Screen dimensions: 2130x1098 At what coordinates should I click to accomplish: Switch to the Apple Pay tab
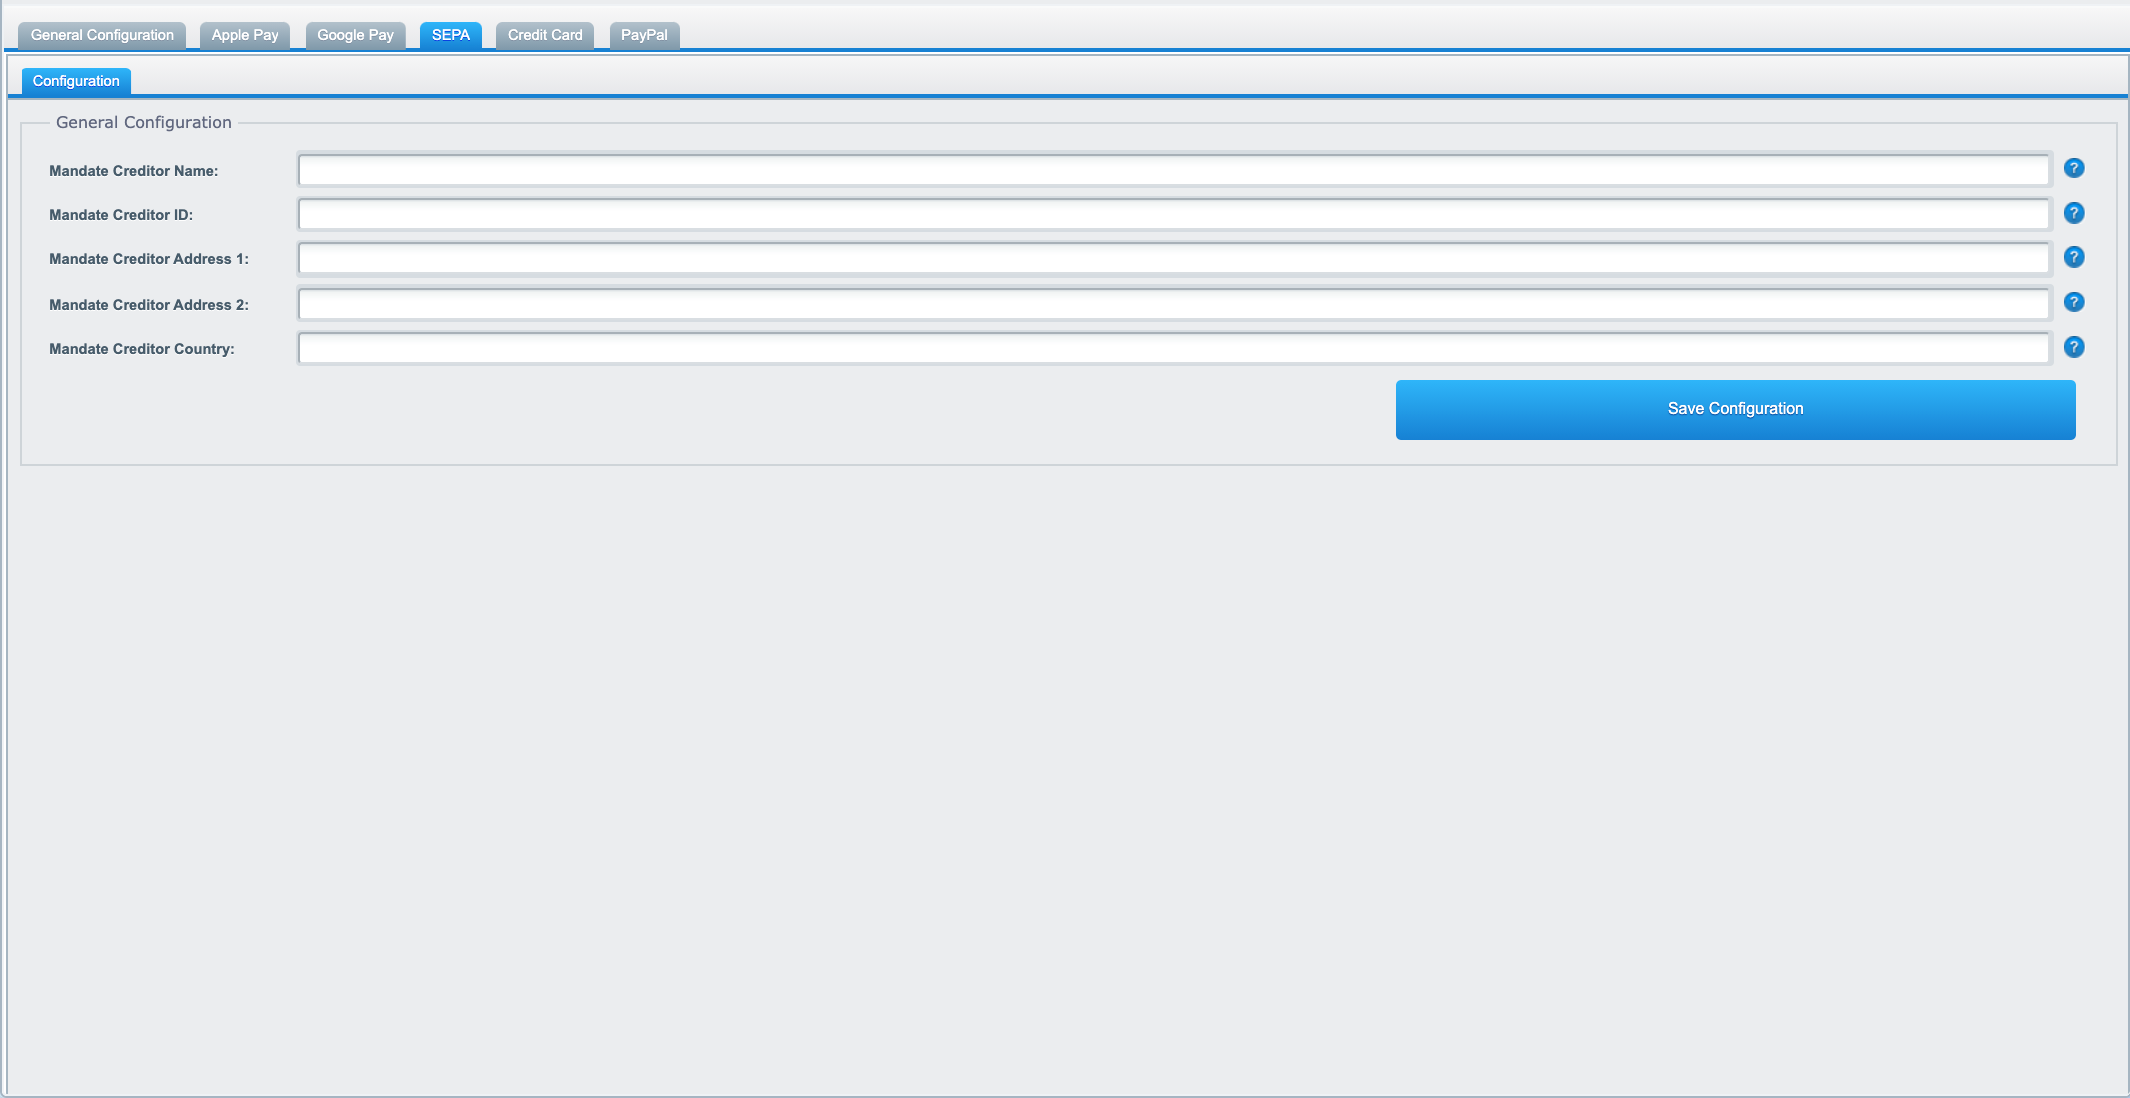tap(245, 35)
